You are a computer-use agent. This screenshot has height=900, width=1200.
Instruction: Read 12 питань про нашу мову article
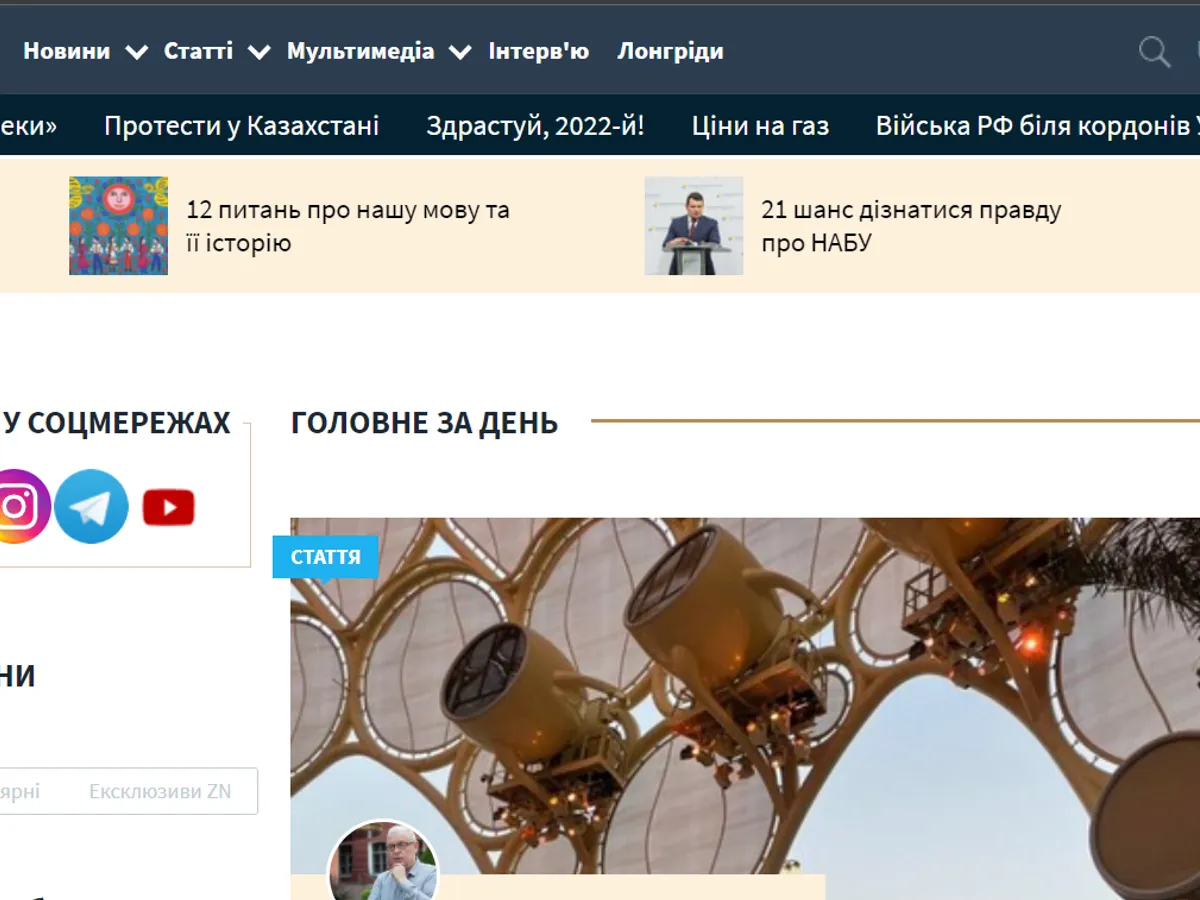click(x=347, y=226)
